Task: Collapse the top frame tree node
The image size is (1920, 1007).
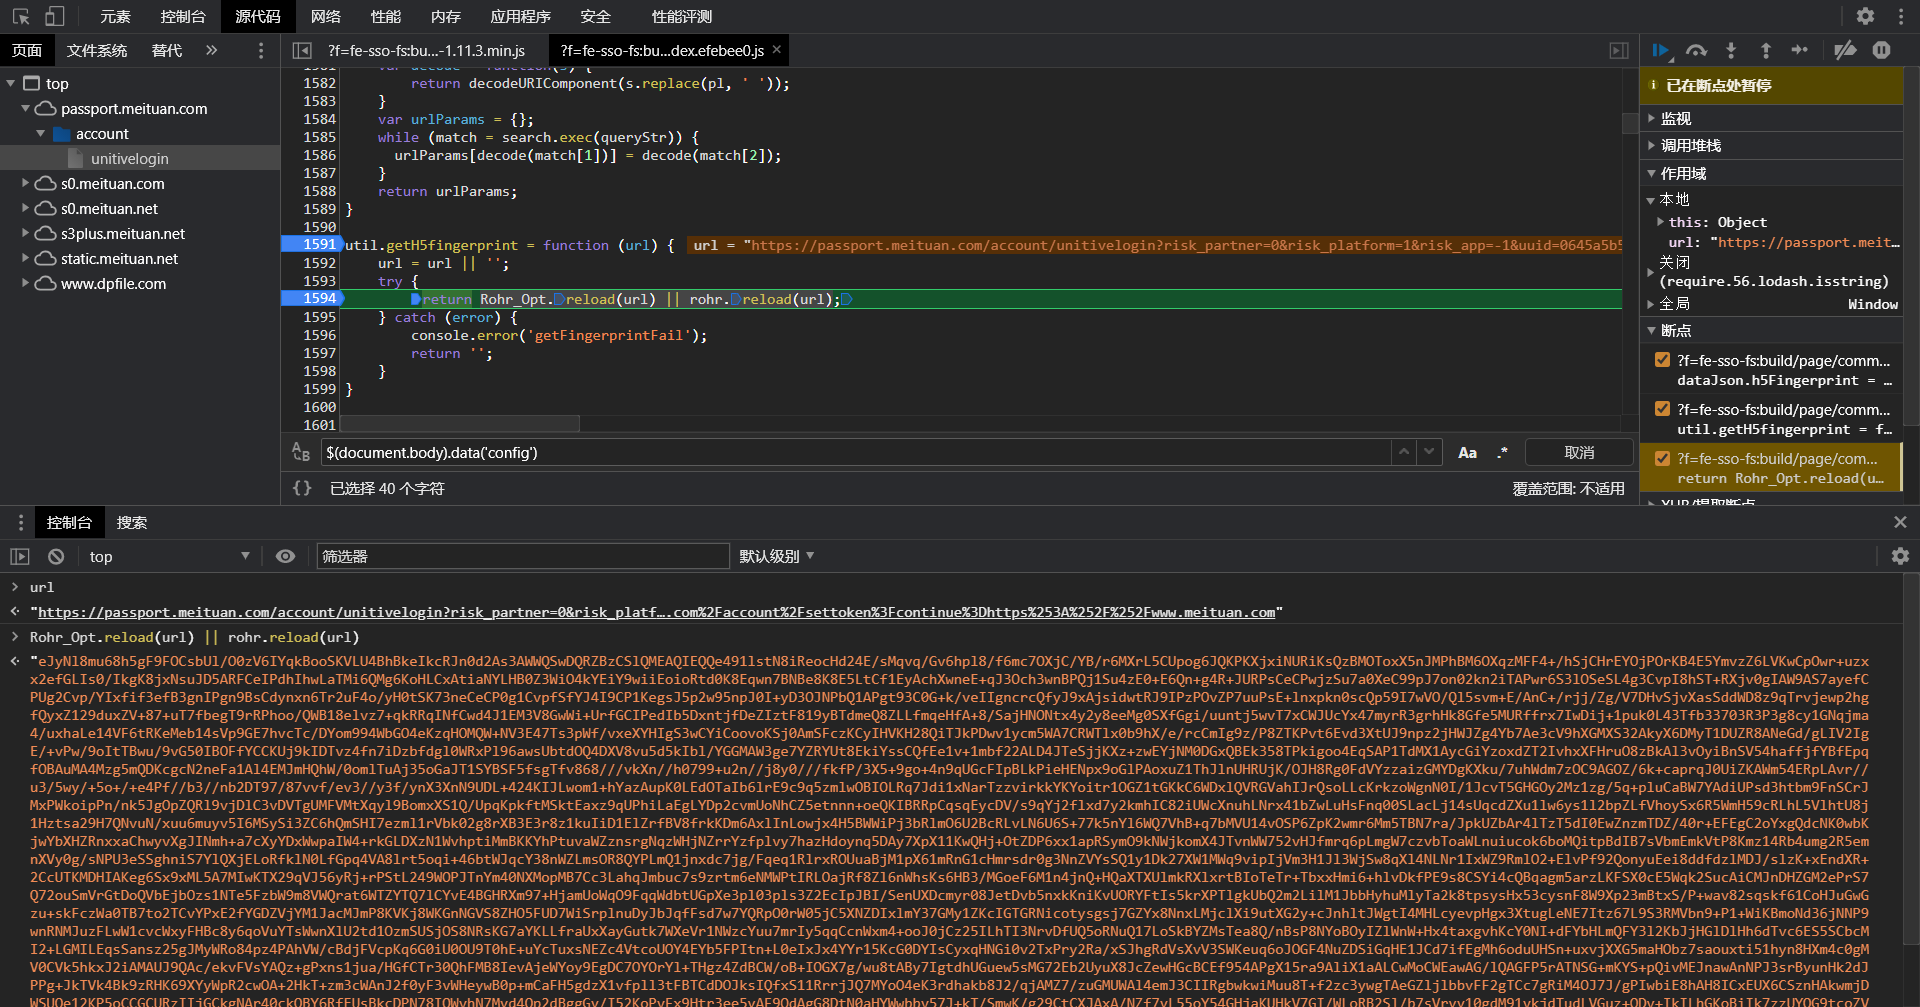Action: pos(11,83)
